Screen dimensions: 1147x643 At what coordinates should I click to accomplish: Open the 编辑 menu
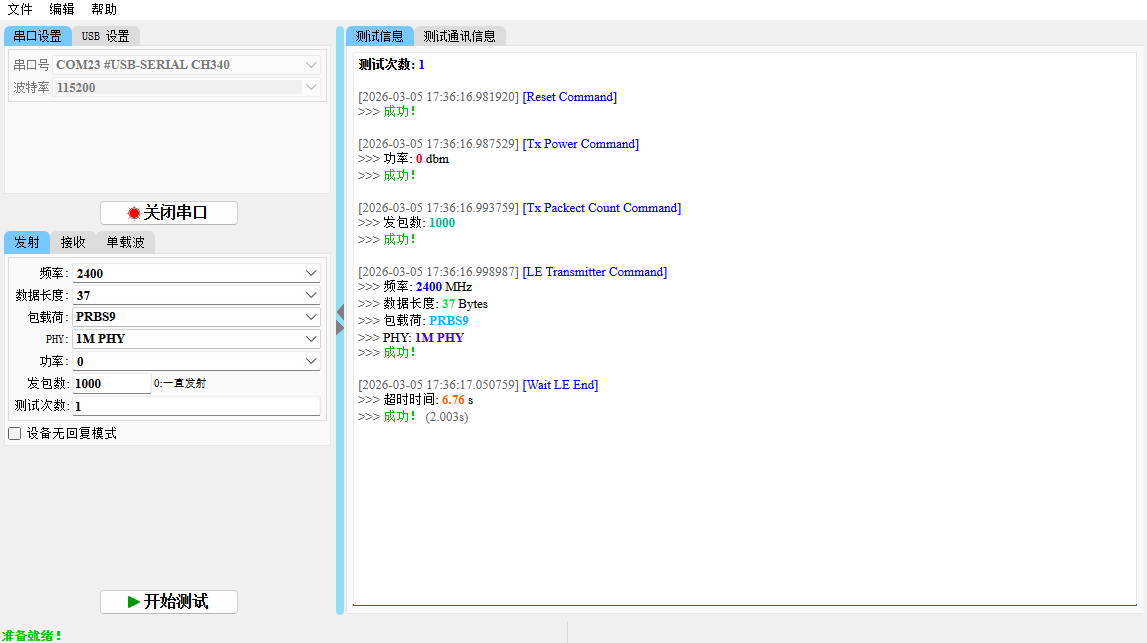point(62,9)
